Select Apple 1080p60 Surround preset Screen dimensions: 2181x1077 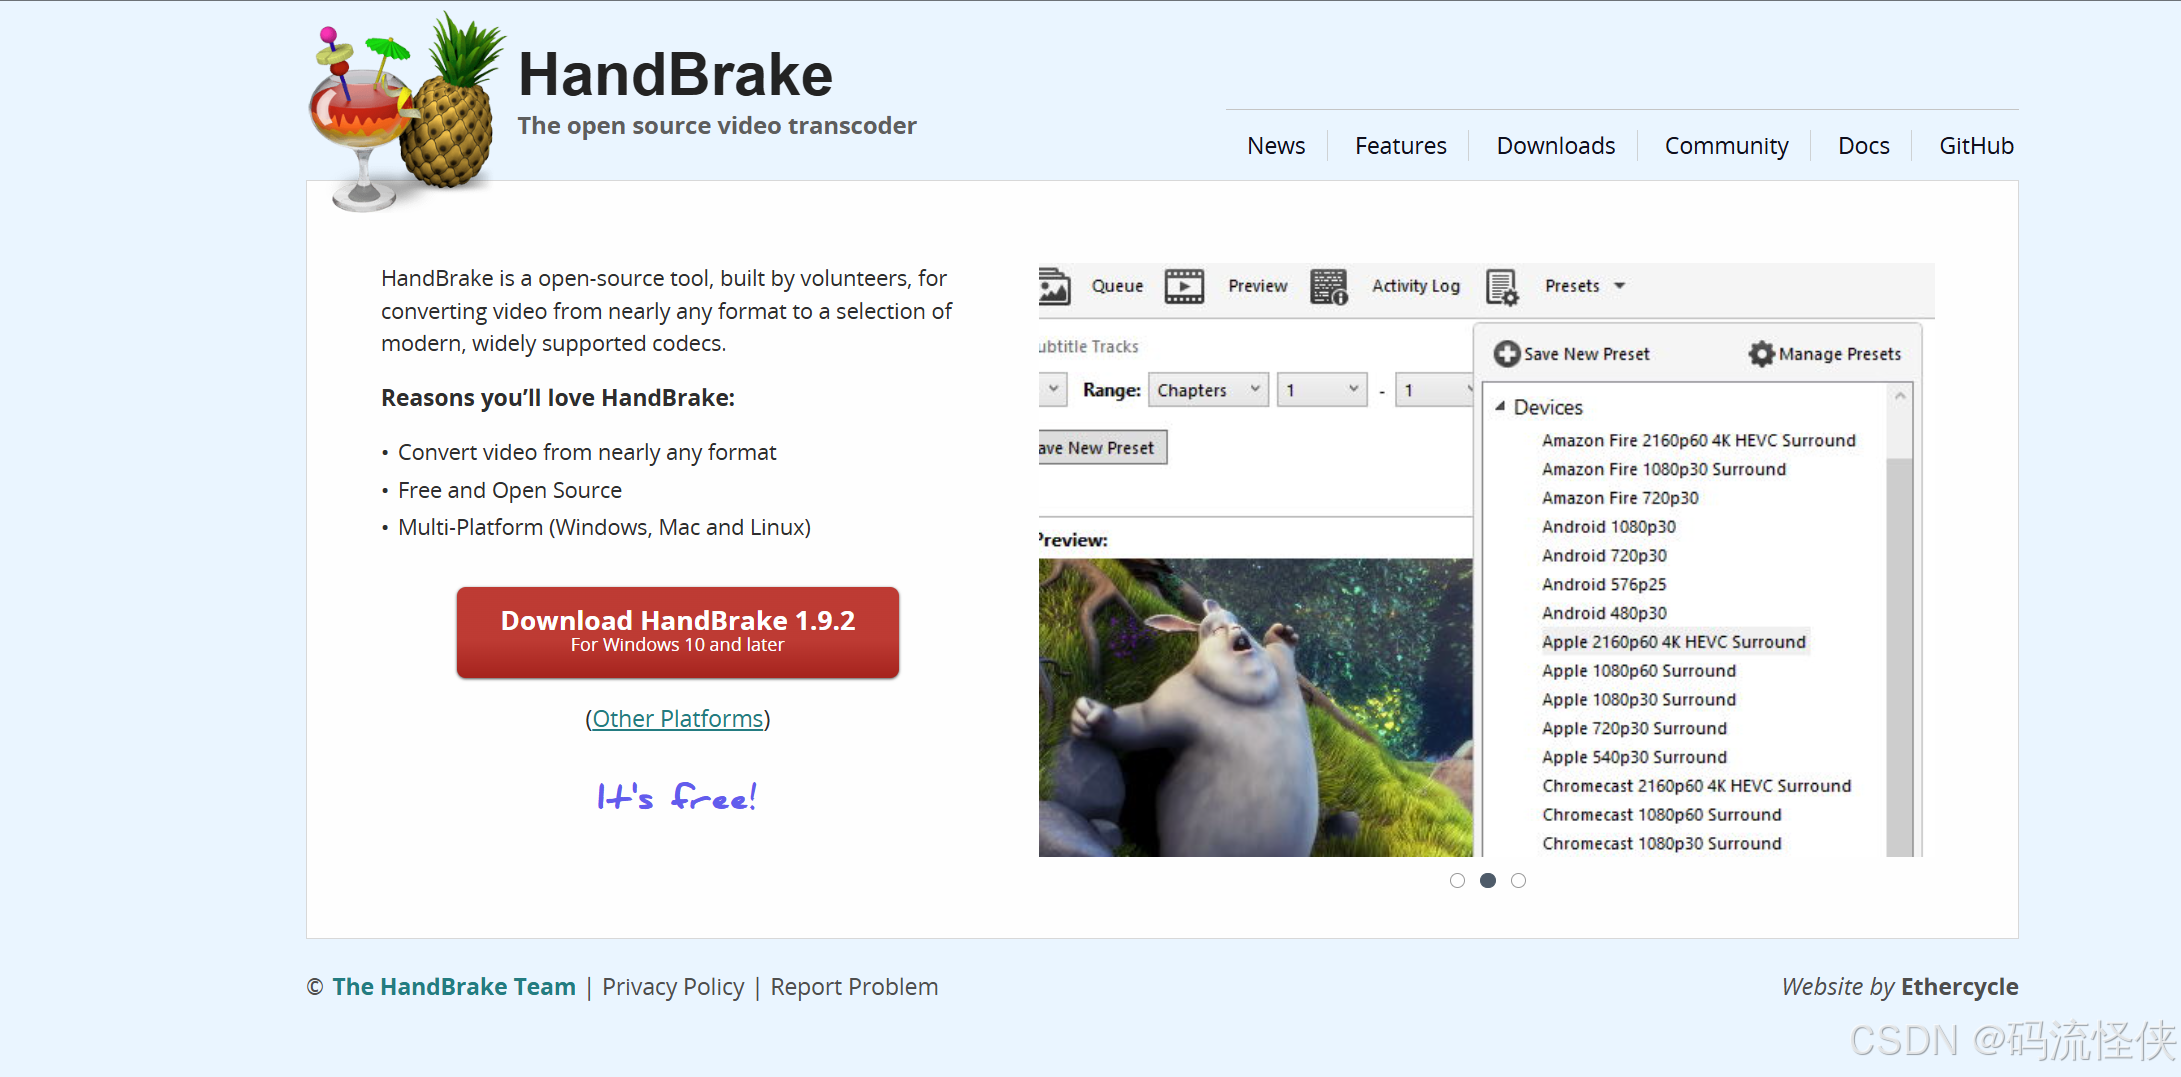point(1638,671)
